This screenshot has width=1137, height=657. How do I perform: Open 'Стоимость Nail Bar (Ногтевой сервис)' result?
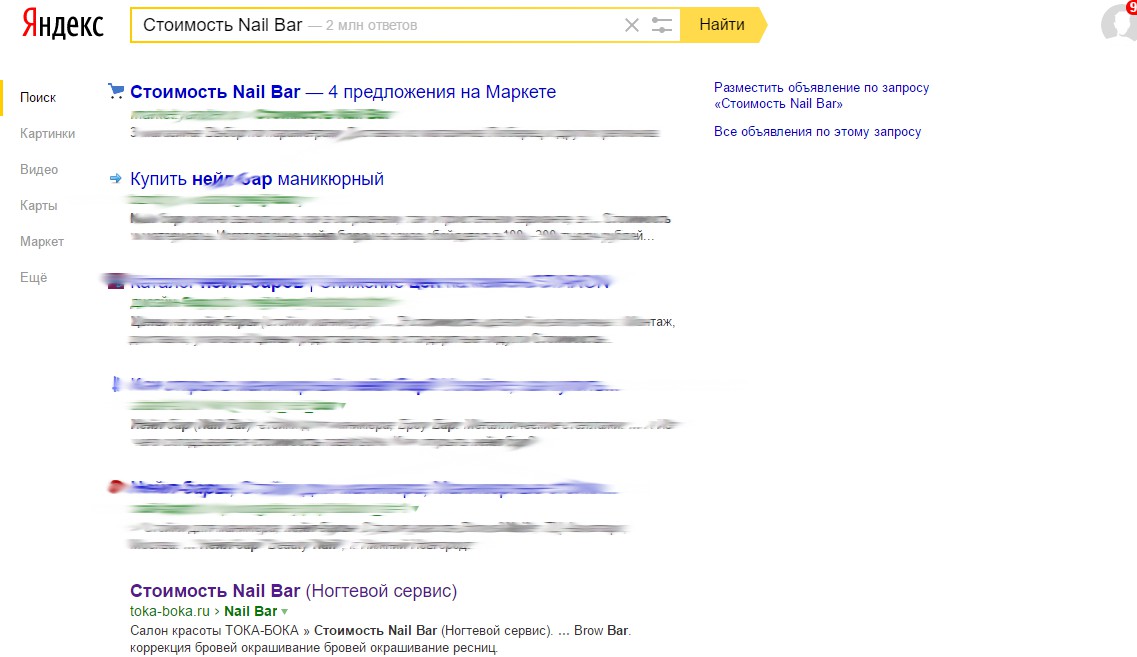294,591
